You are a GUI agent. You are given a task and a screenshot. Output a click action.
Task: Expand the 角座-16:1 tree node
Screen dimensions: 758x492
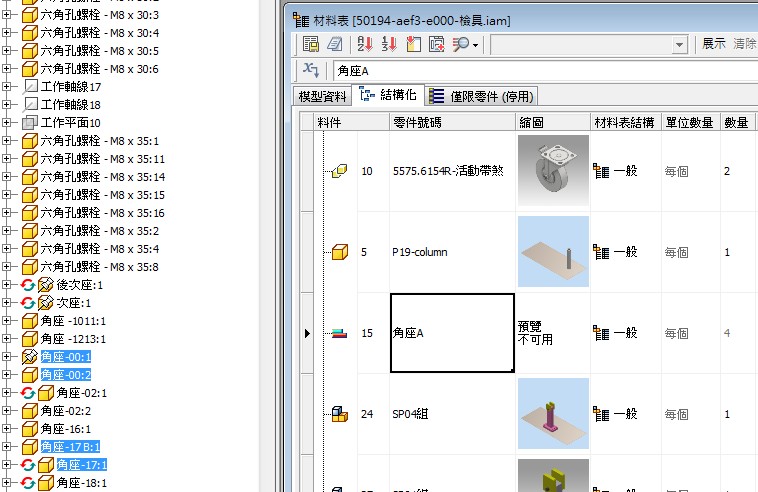tap(6, 429)
